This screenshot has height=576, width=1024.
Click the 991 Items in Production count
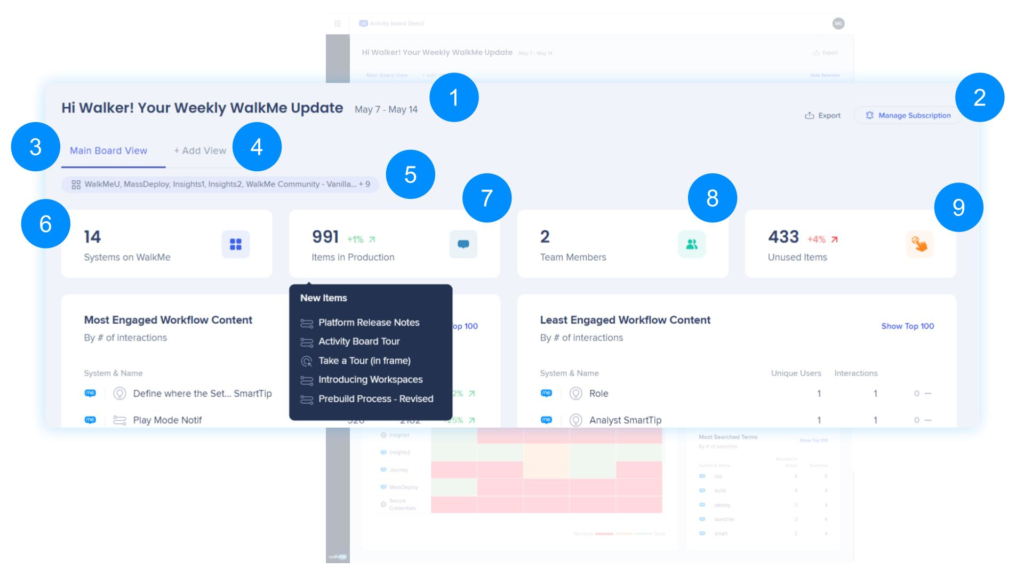pyautogui.click(x=325, y=236)
